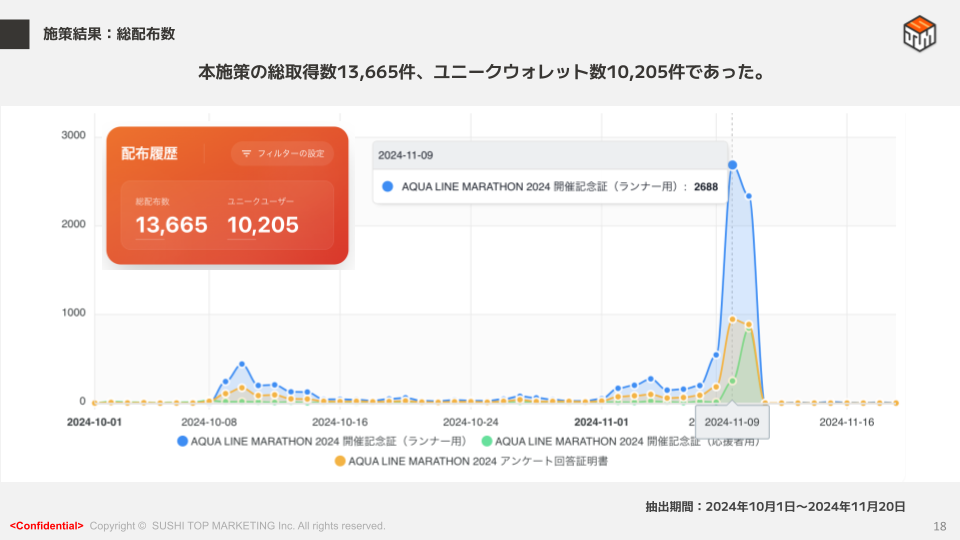Click the 2024-10-08 axis label
Viewport: 960px width, 540px height.
click(209, 422)
